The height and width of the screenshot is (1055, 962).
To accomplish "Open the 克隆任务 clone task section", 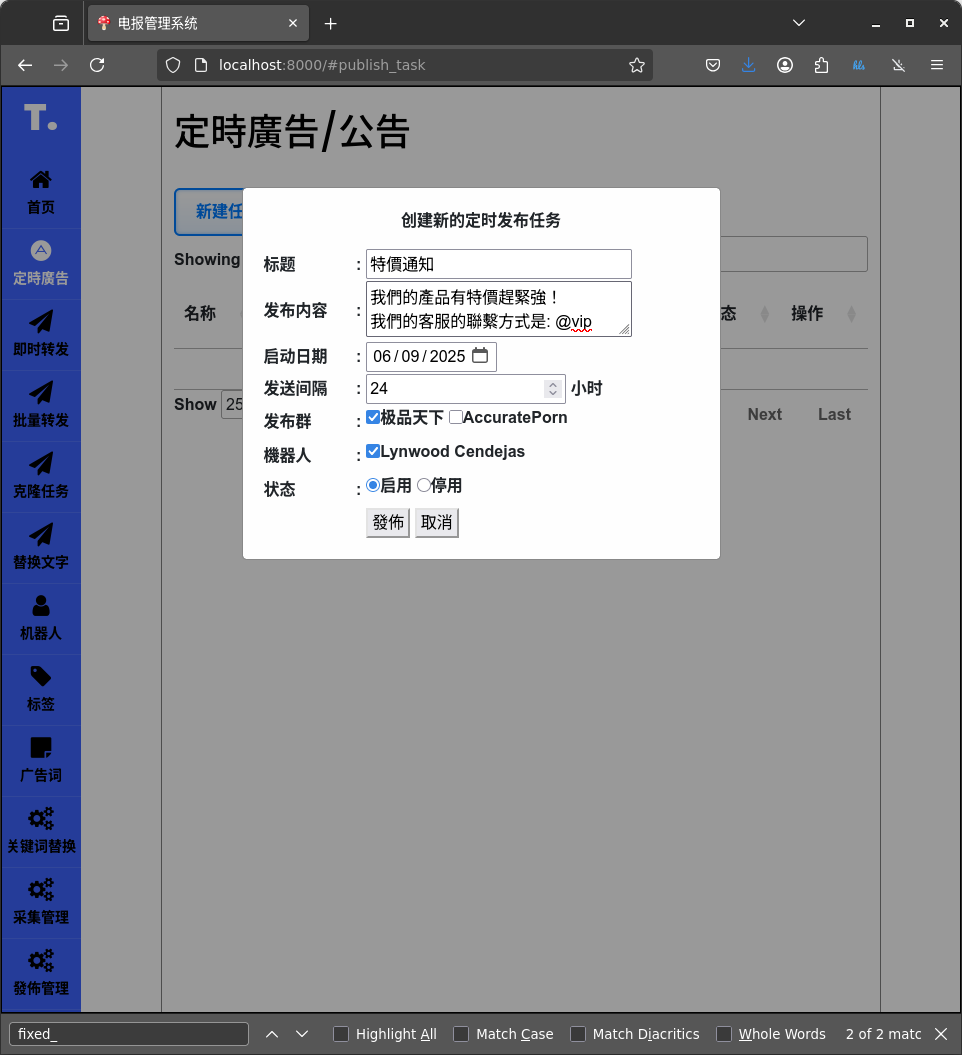I will point(41,475).
